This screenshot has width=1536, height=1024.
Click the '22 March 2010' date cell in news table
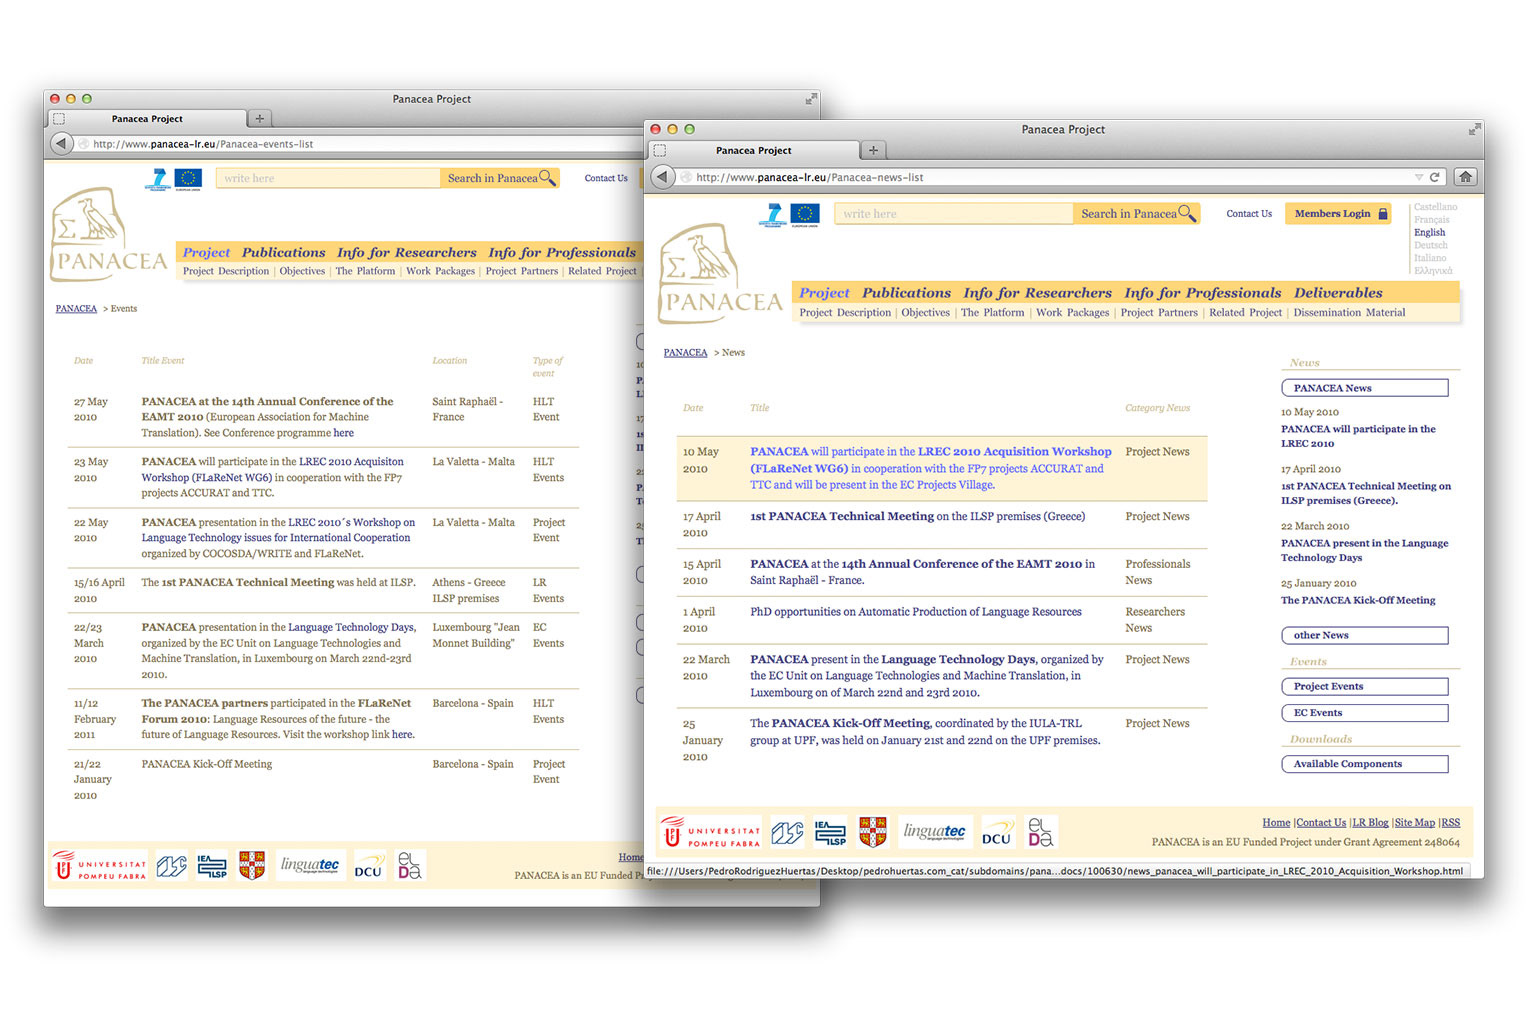pos(706,668)
